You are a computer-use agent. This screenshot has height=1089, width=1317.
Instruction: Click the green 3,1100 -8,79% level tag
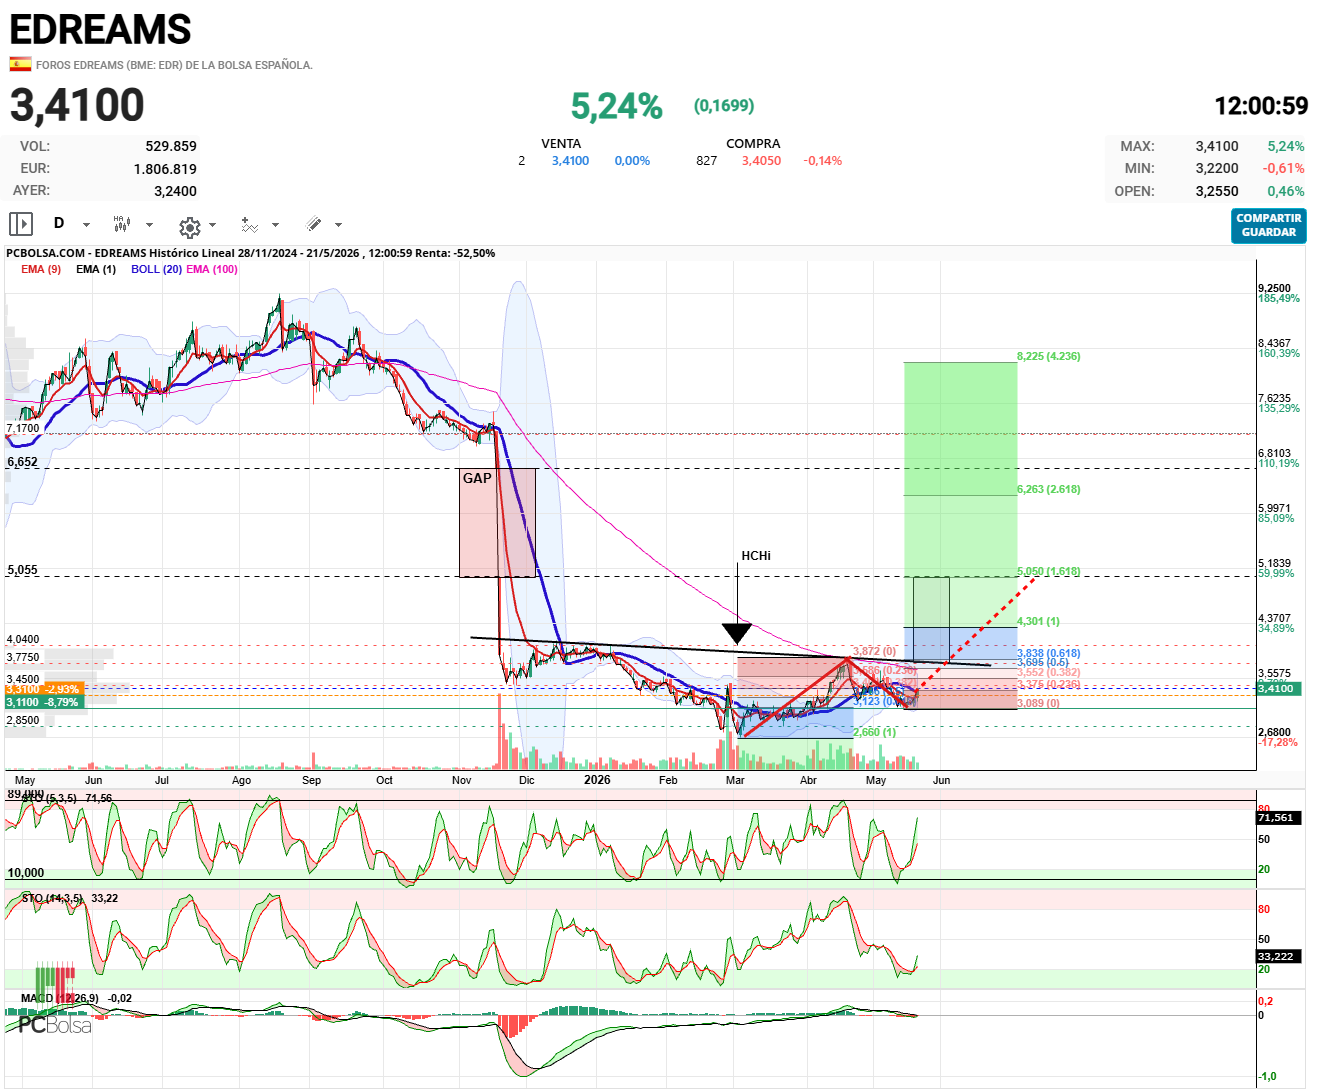[43, 702]
